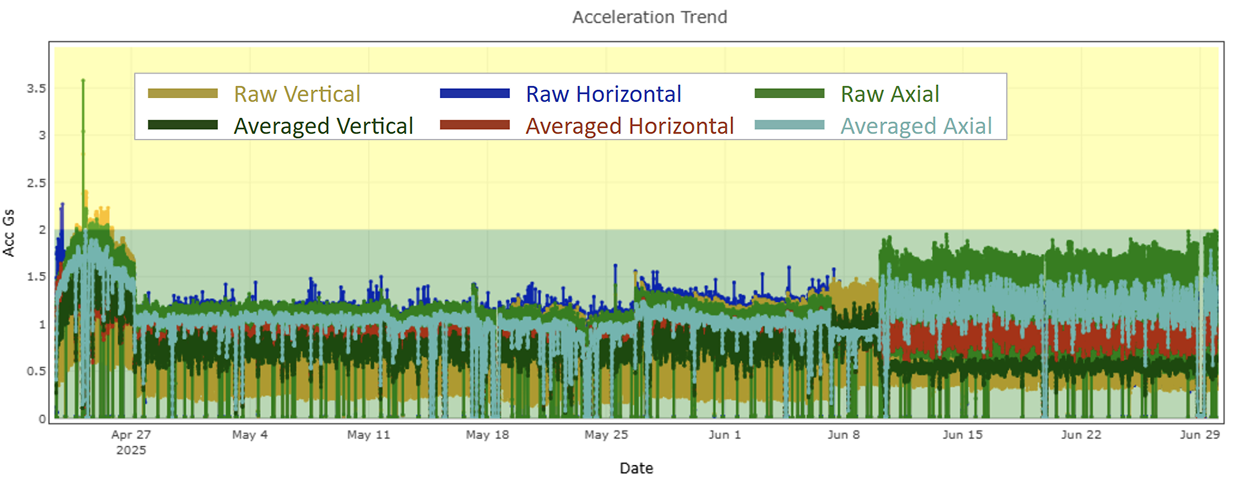Toggle the Raw Vertical trace label
The image size is (1233, 478).
(x=297, y=94)
